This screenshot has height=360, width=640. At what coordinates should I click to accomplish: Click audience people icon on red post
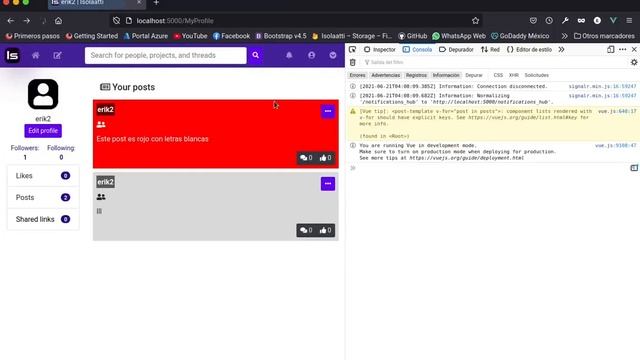[101, 124]
